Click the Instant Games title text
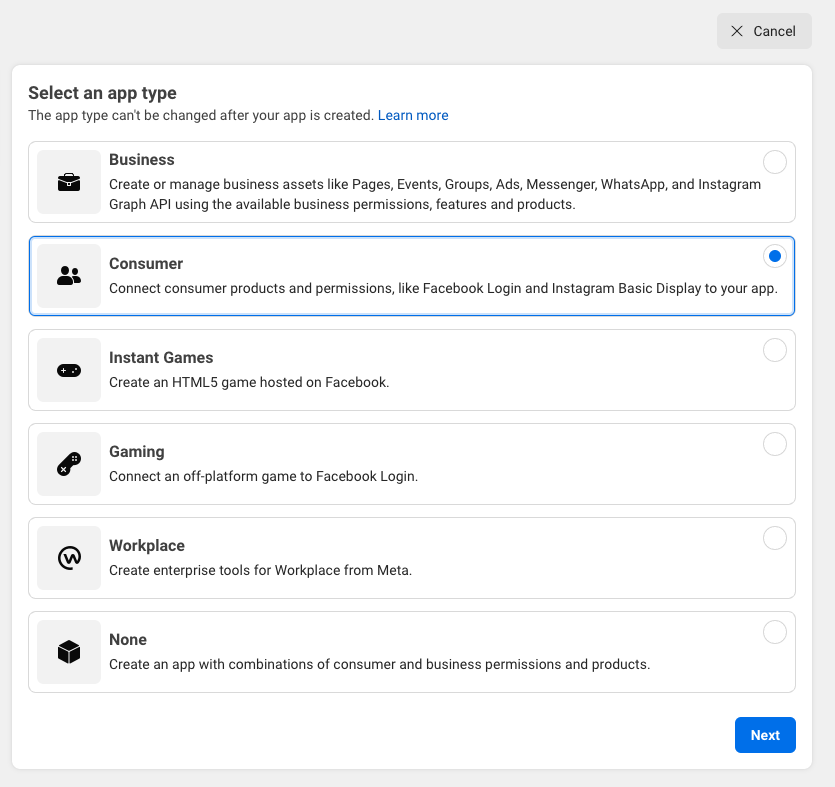 (161, 358)
